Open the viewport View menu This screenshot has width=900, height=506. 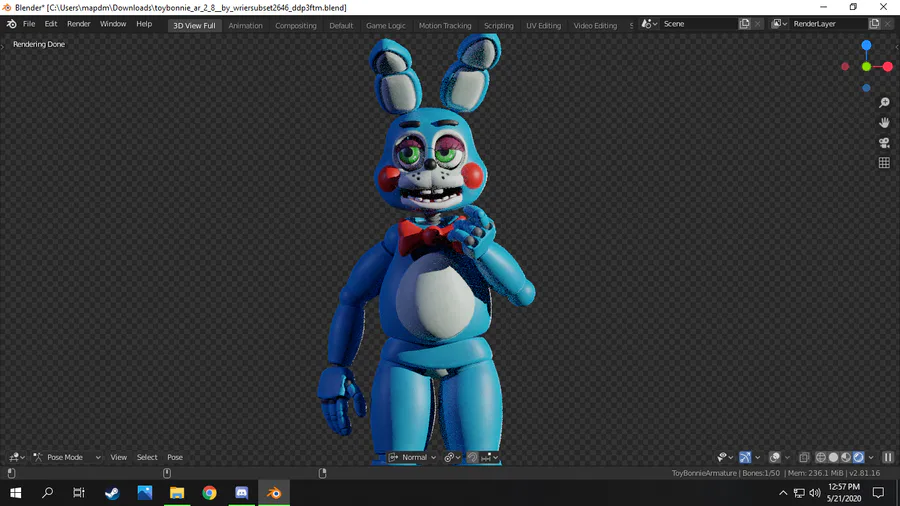coord(118,457)
